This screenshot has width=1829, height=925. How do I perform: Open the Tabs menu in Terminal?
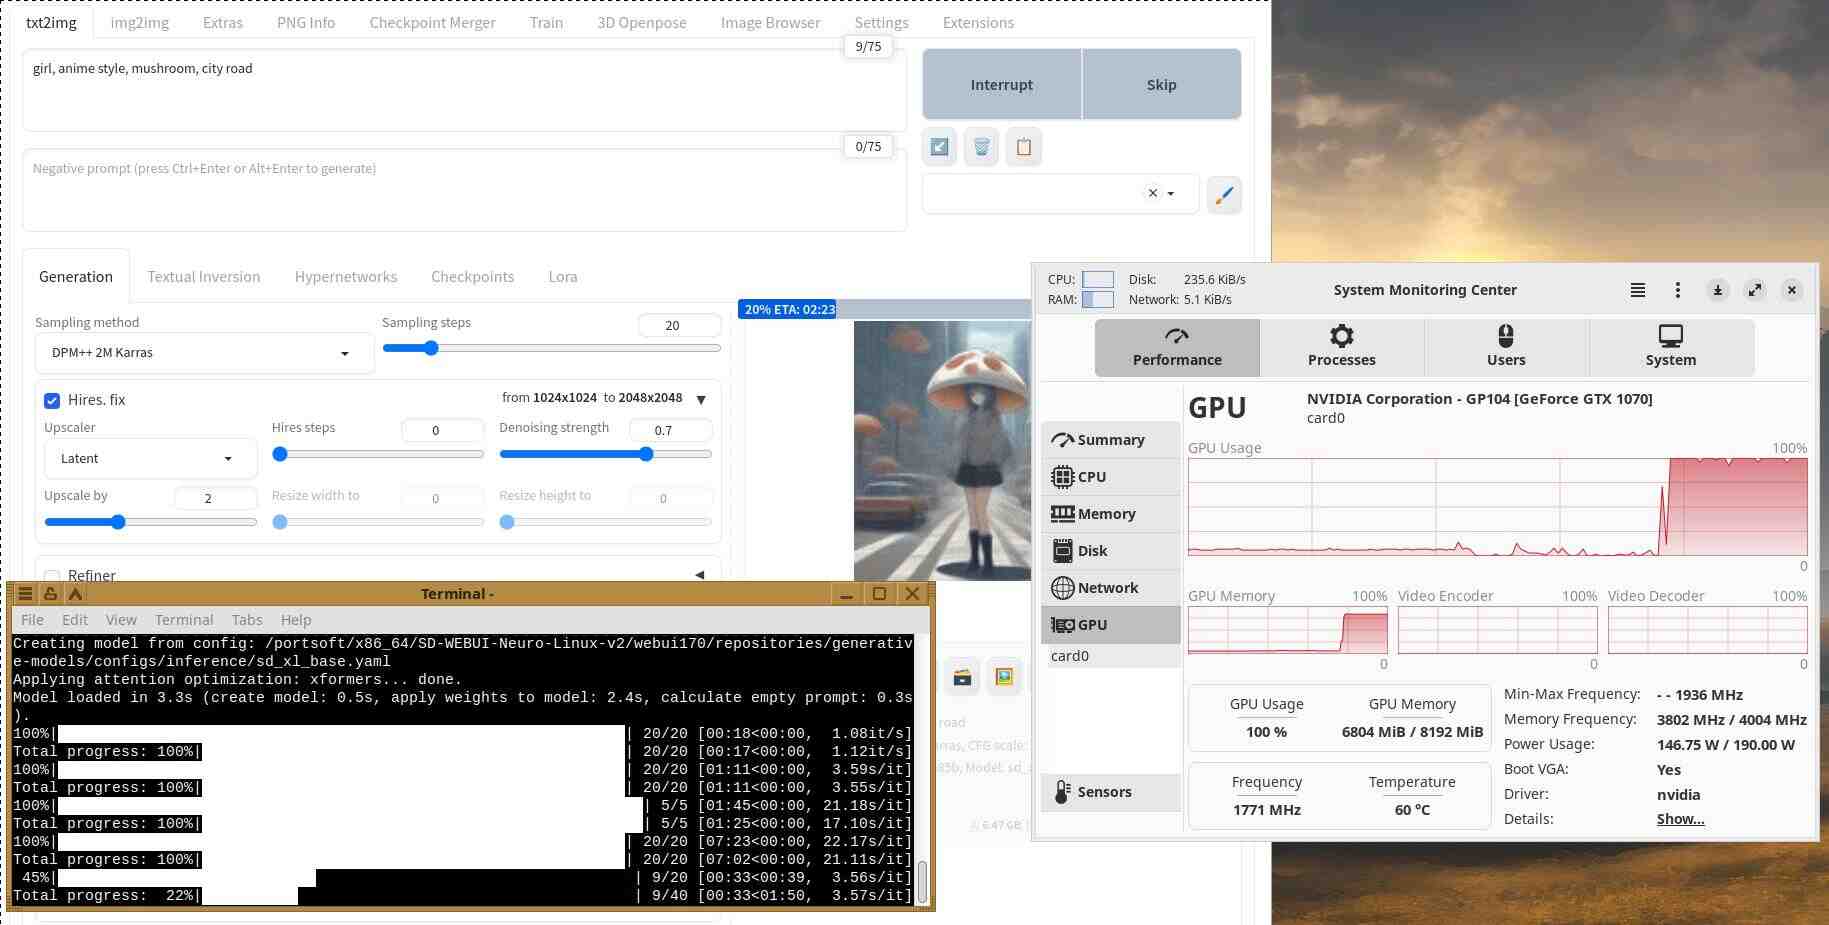(247, 620)
